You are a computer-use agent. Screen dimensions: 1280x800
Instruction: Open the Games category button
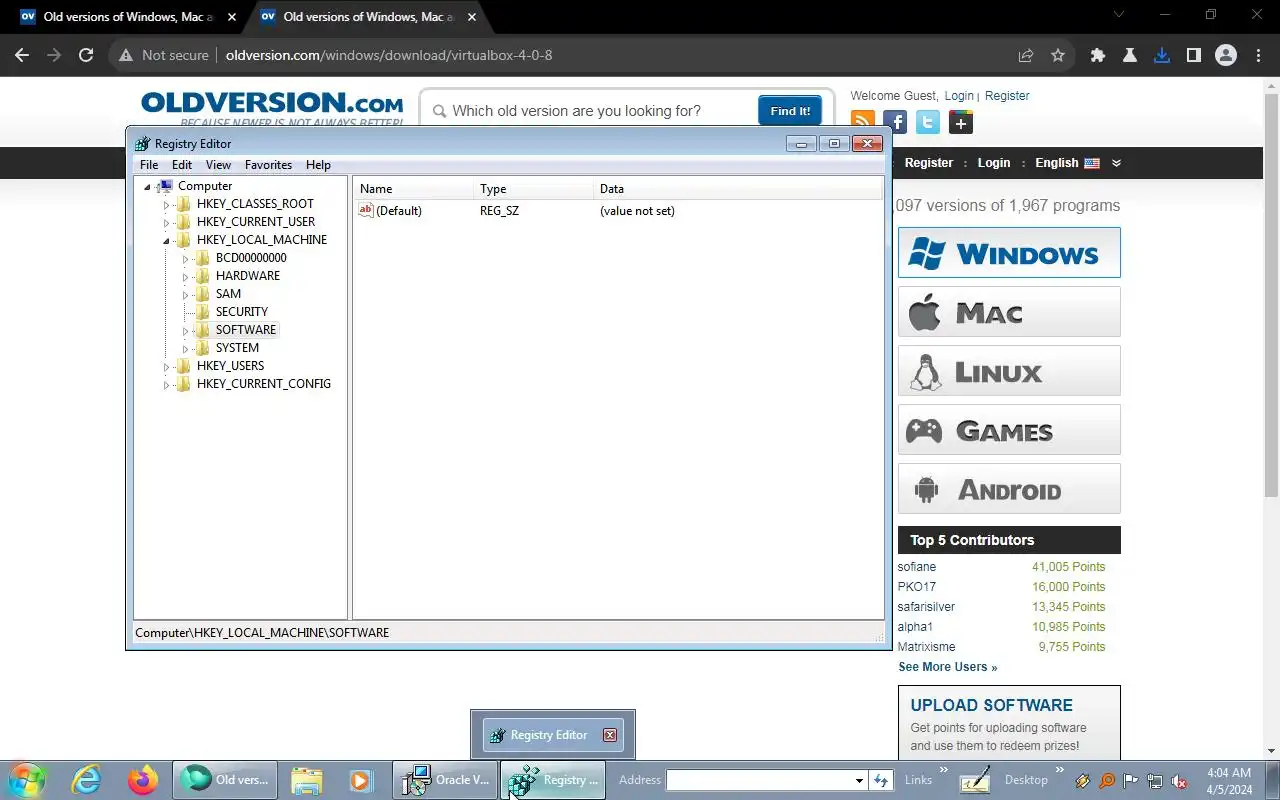tap(1009, 430)
